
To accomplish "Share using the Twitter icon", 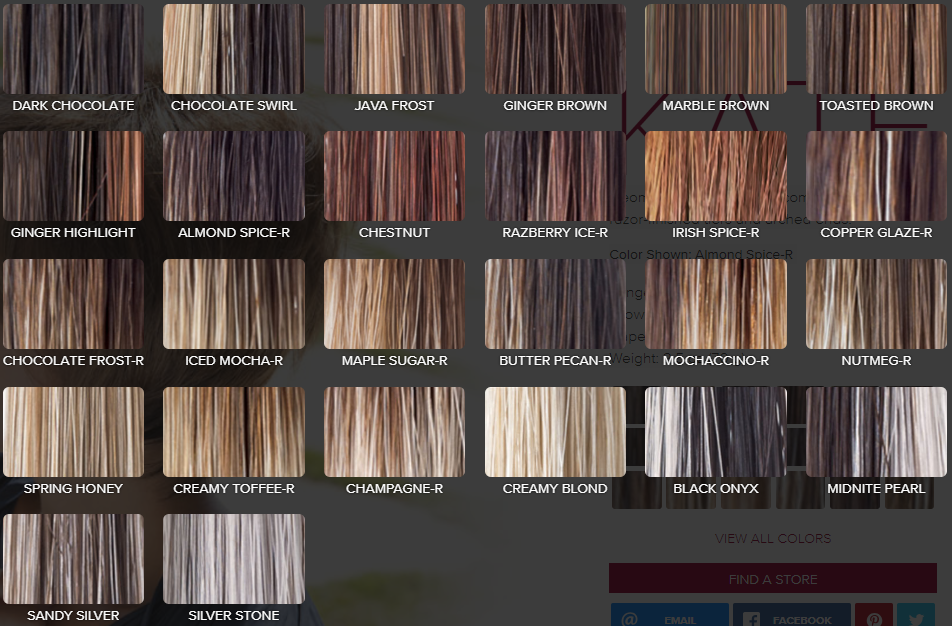I will [916, 614].
